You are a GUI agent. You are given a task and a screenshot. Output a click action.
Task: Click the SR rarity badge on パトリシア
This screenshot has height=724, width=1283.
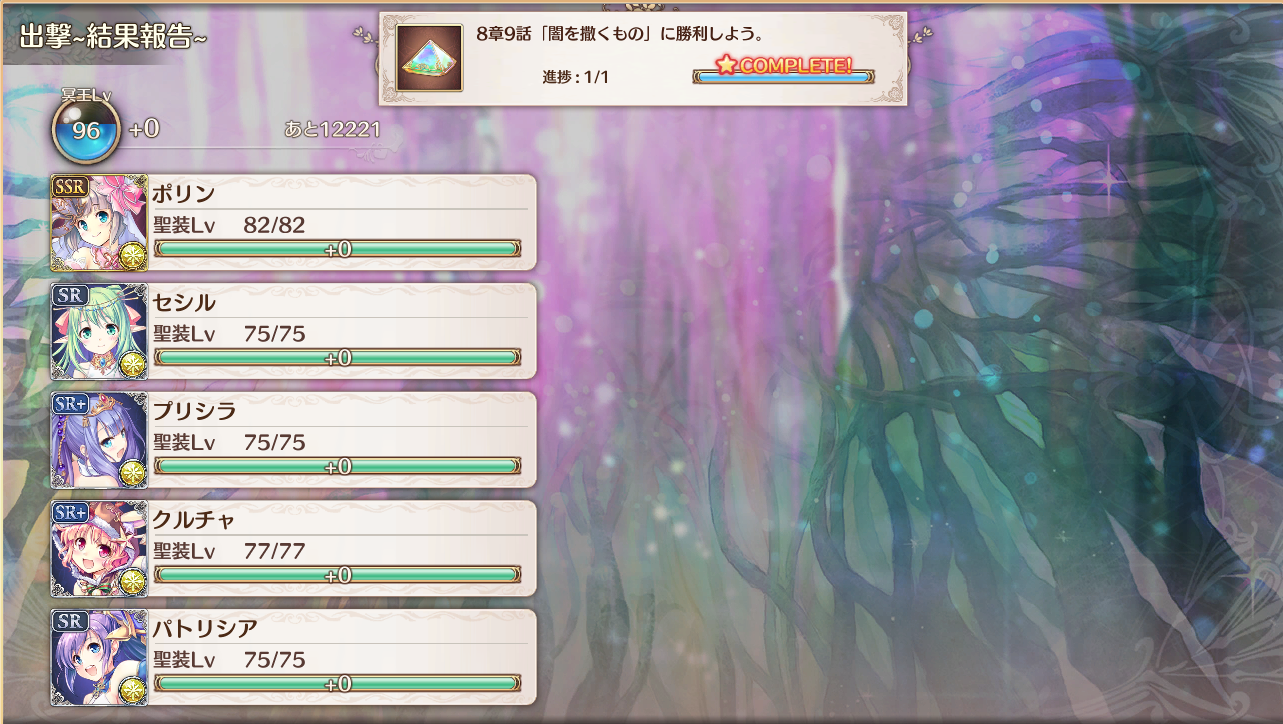point(70,621)
